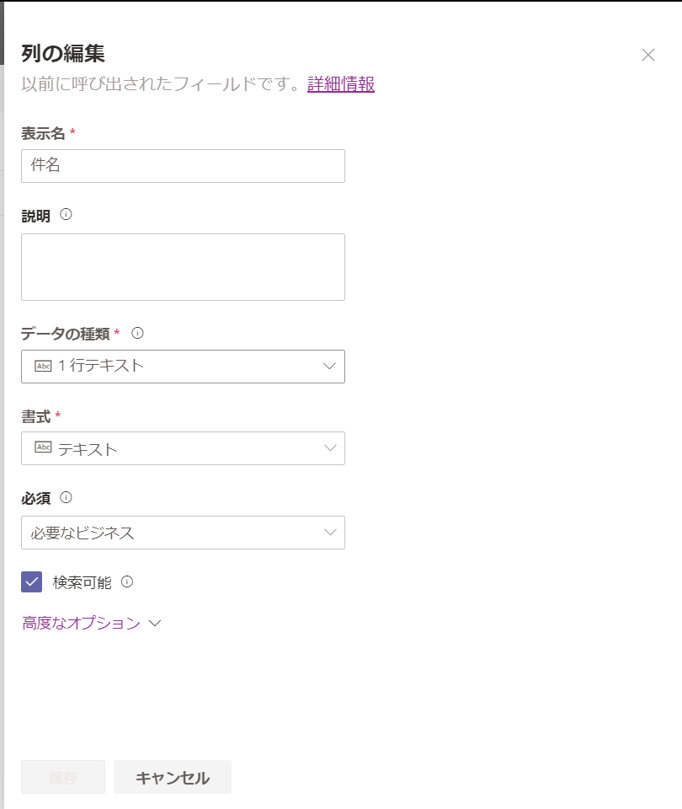Open the データの種類 dropdown
Screen dimensions: 682x809
(x=183, y=366)
